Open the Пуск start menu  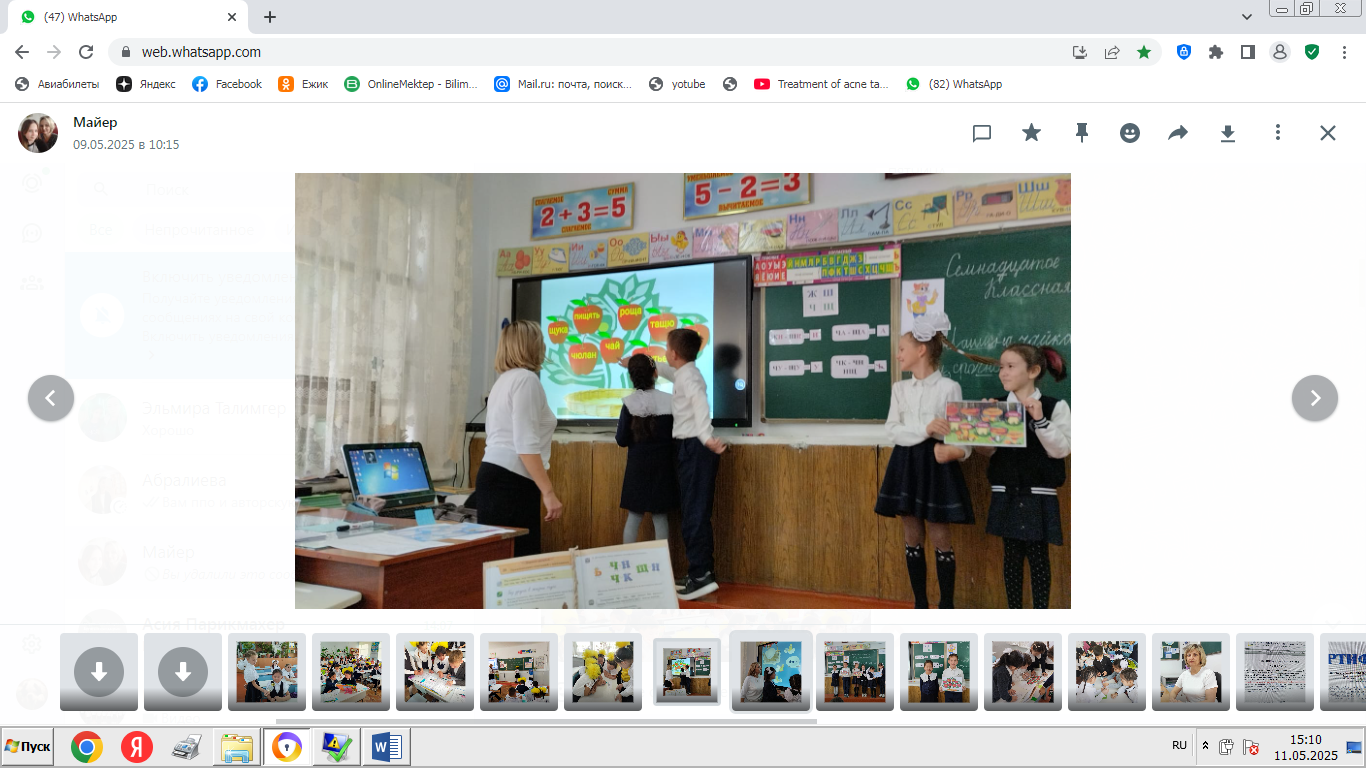[x=29, y=747]
